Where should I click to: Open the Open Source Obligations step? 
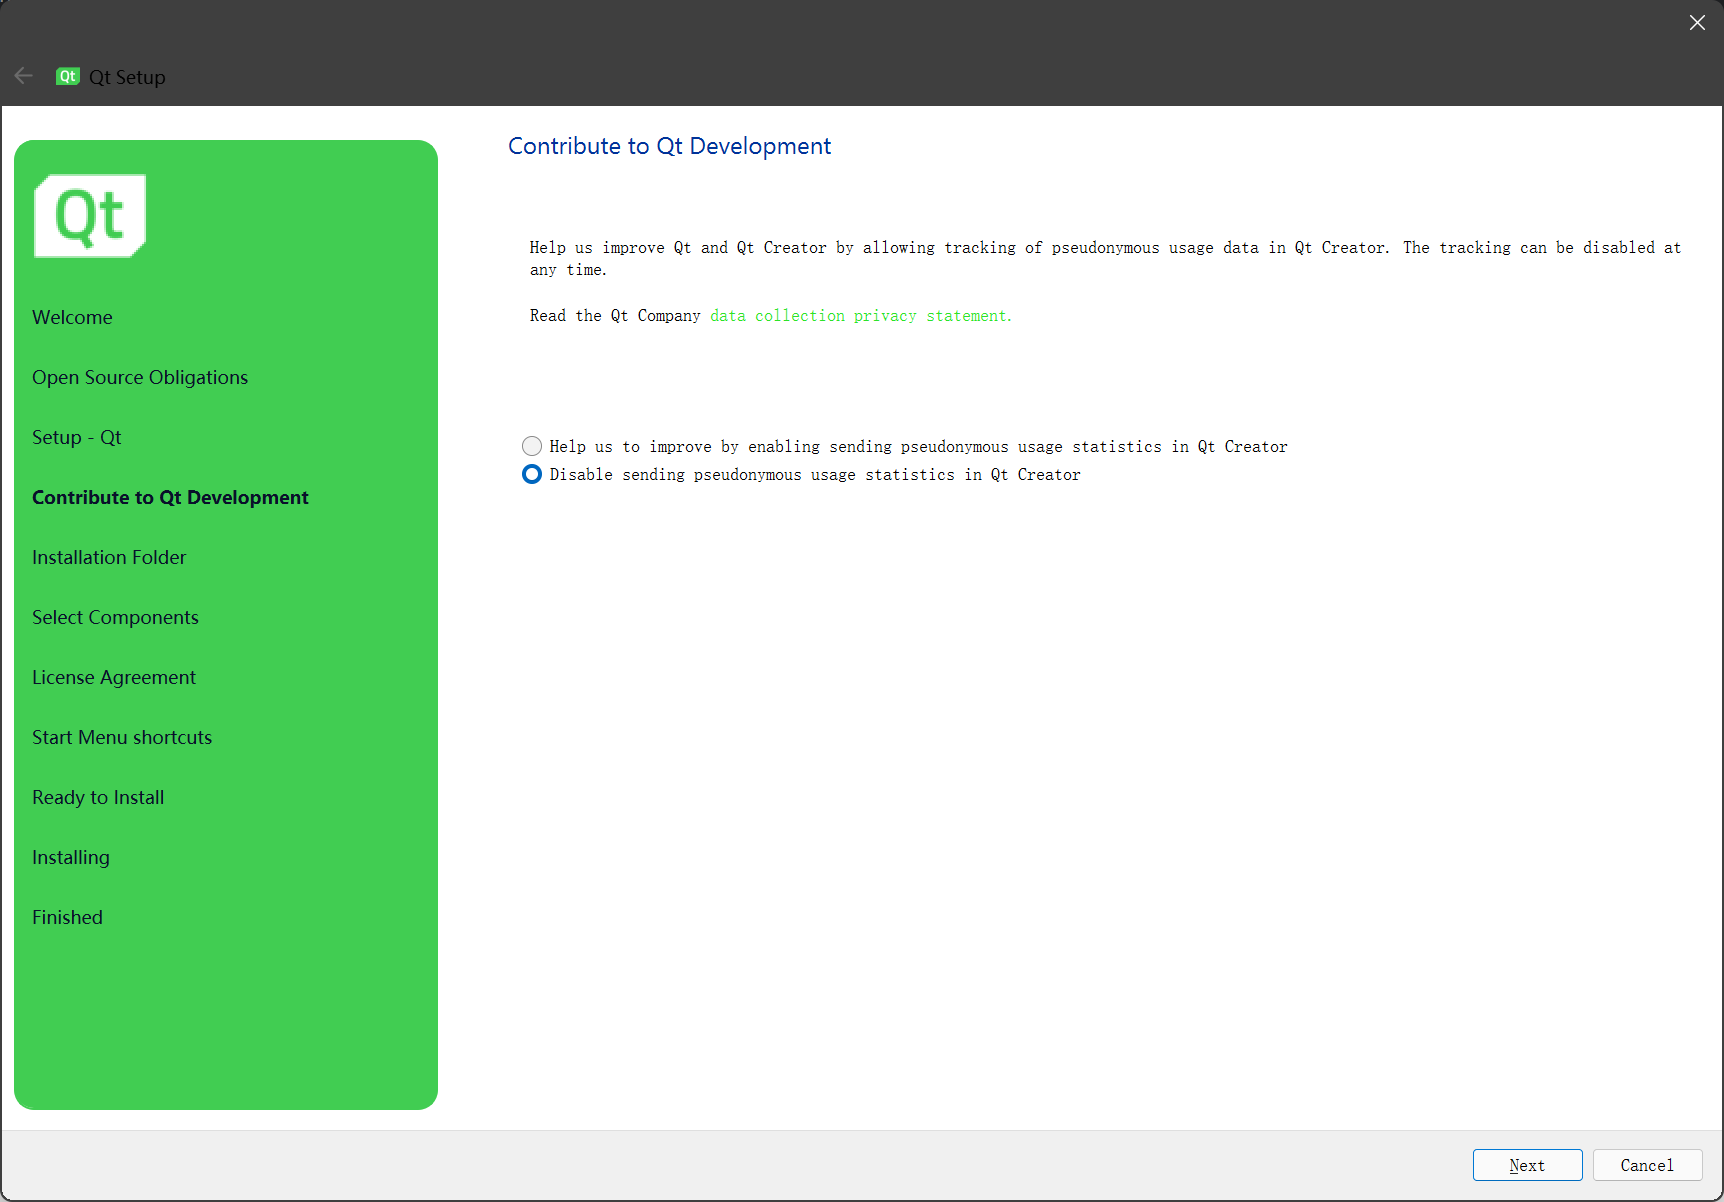140,377
